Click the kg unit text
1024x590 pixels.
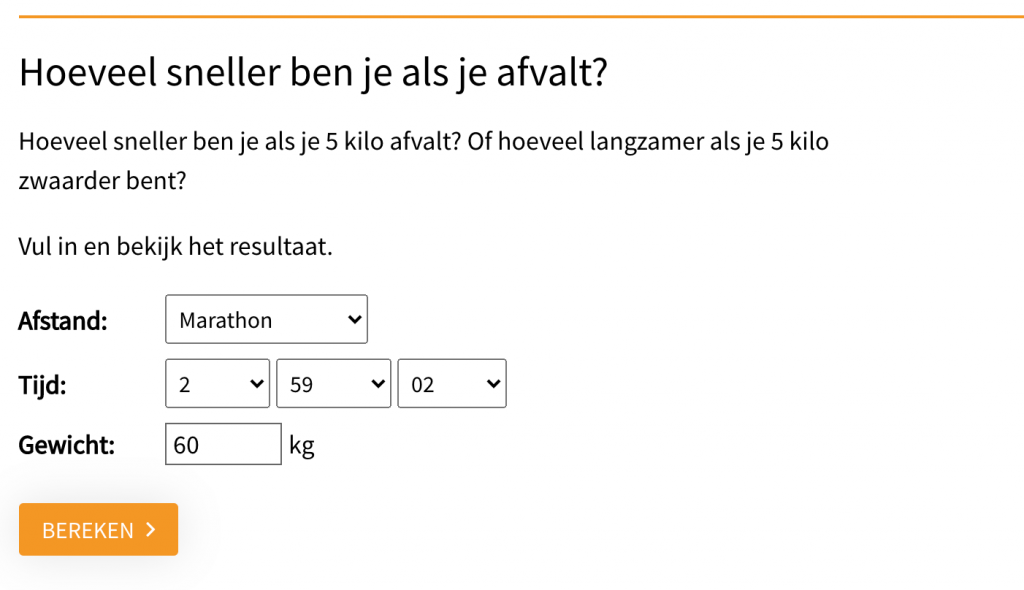click(x=302, y=446)
